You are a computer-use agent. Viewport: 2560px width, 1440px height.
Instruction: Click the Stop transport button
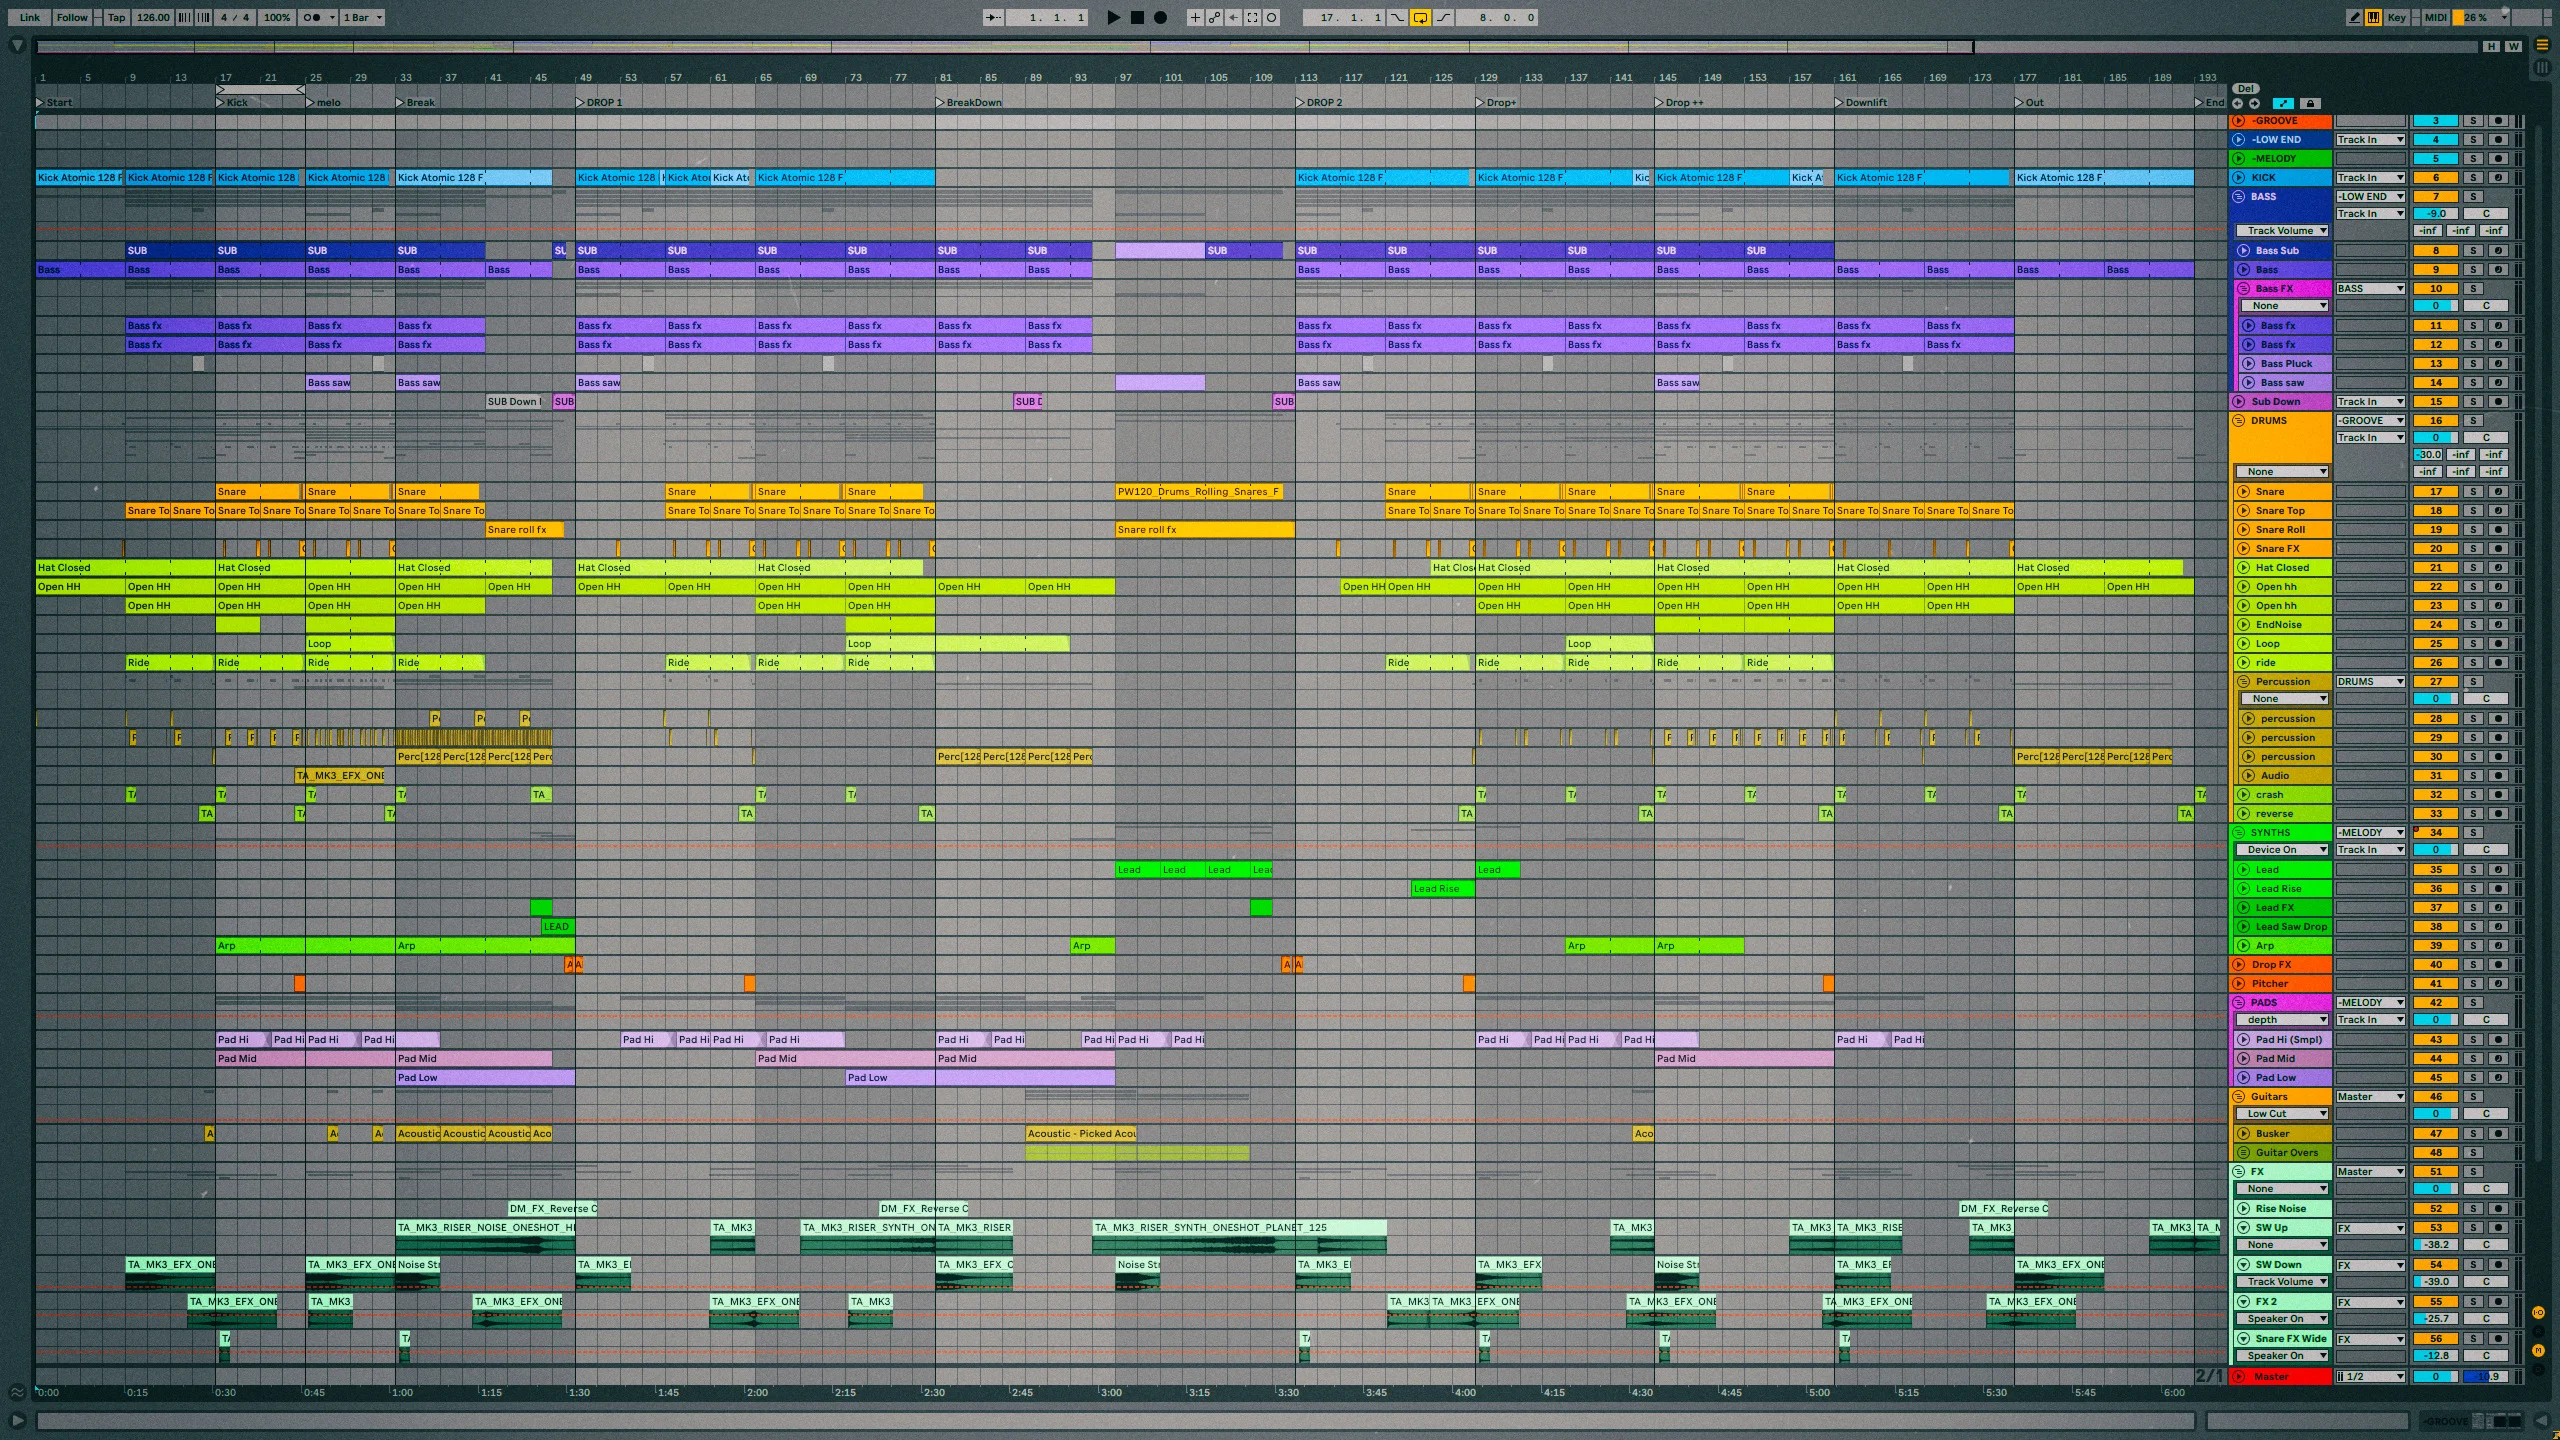(1137, 17)
